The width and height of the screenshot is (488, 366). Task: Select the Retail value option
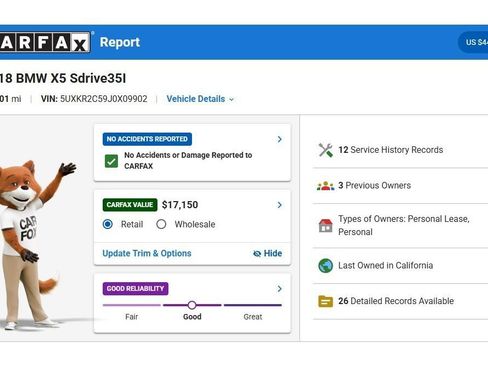pyautogui.click(x=108, y=224)
